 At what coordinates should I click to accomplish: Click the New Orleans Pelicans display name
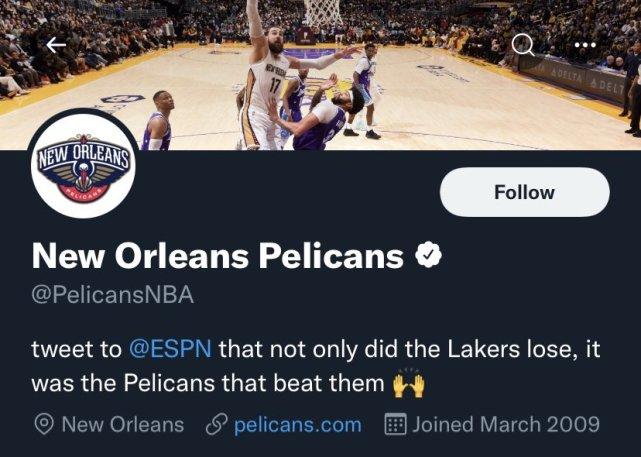pyautogui.click(x=218, y=257)
